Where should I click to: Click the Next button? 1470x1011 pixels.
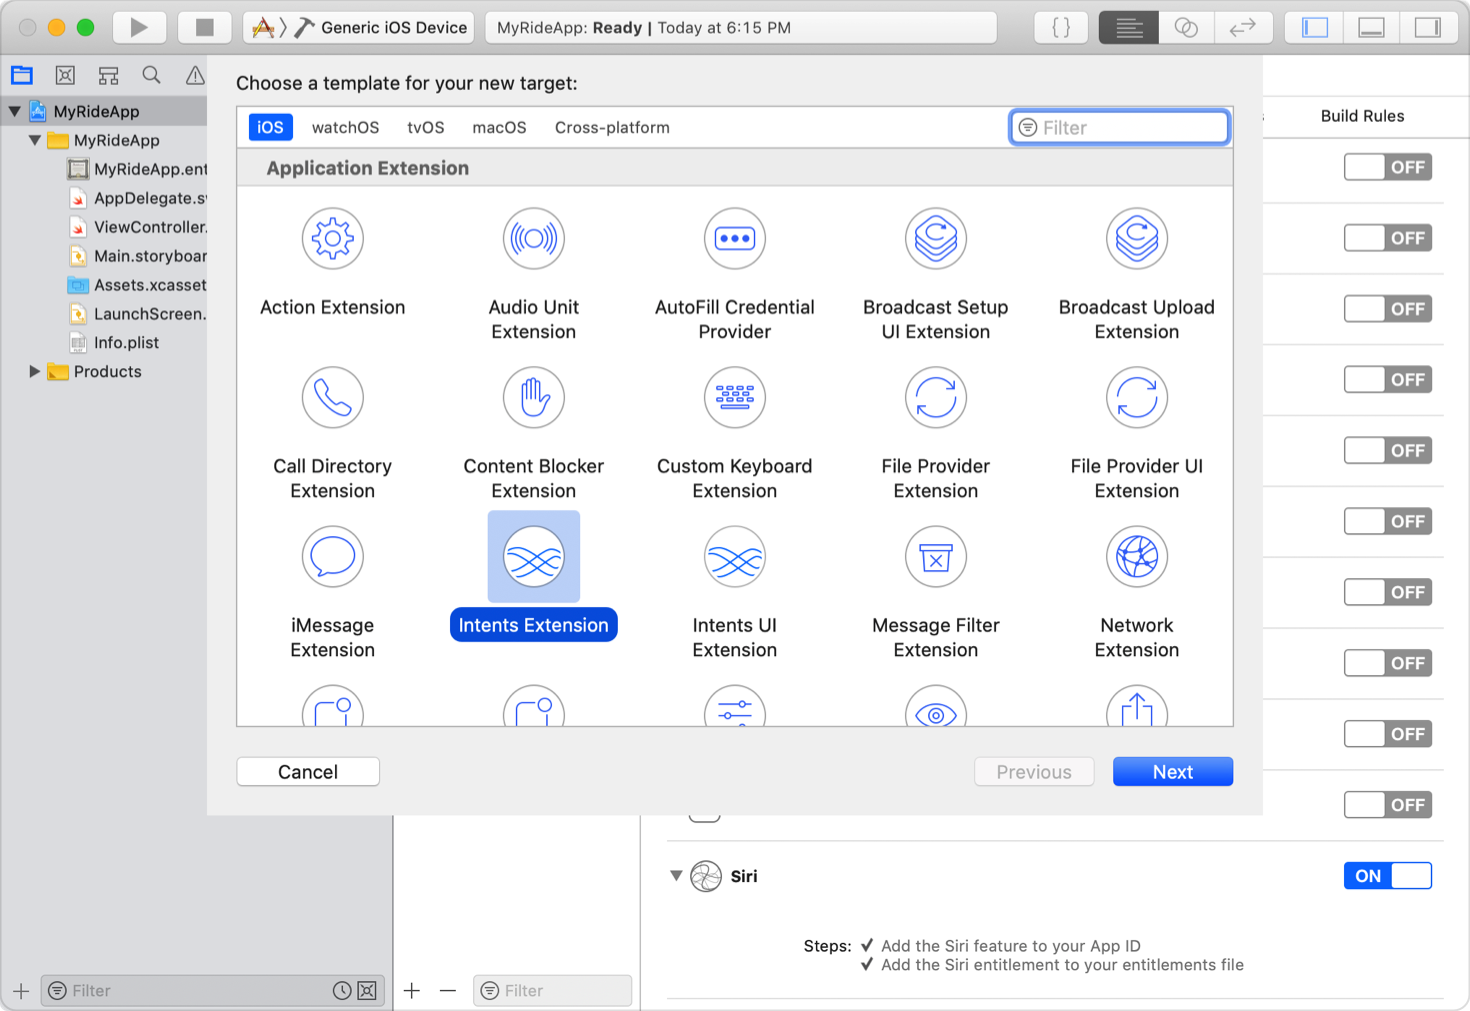[1172, 771]
